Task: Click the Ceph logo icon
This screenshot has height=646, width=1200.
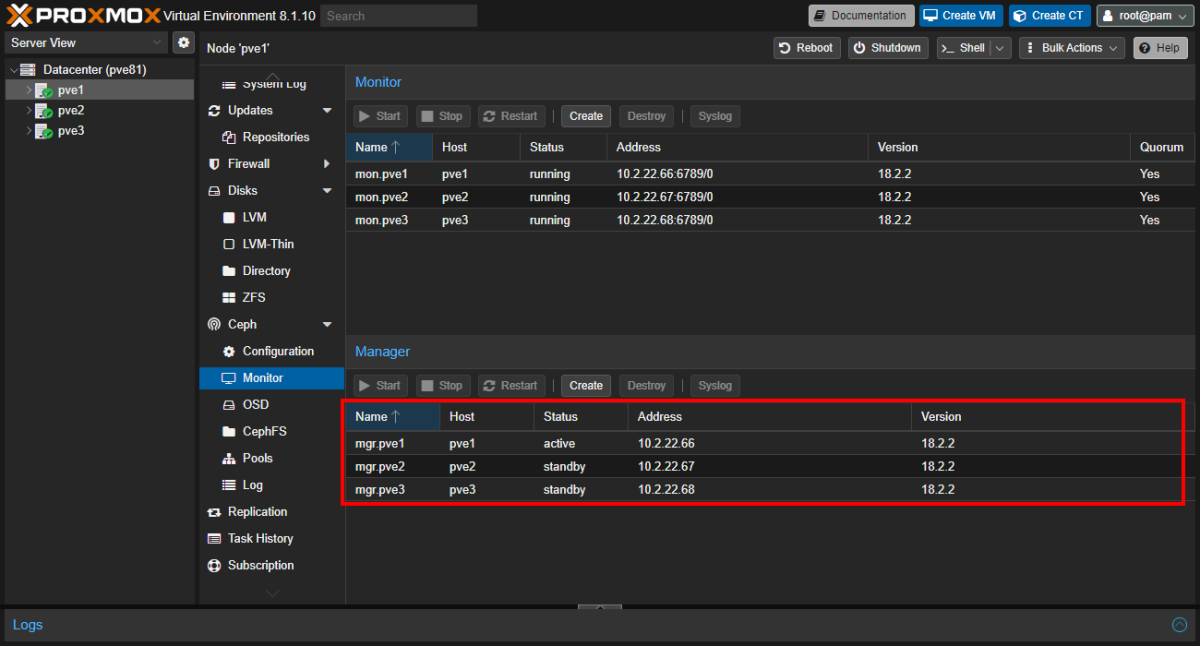Action: coord(214,325)
